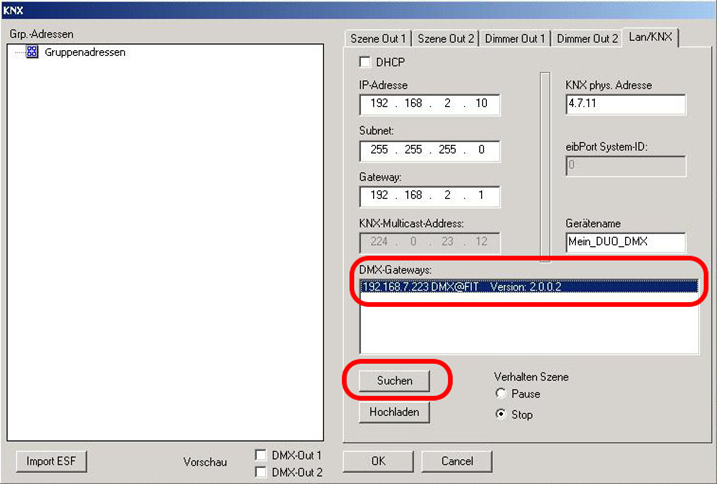Click the Subnet input field
The width and height of the screenshot is (717, 484).
coord(429,151)
